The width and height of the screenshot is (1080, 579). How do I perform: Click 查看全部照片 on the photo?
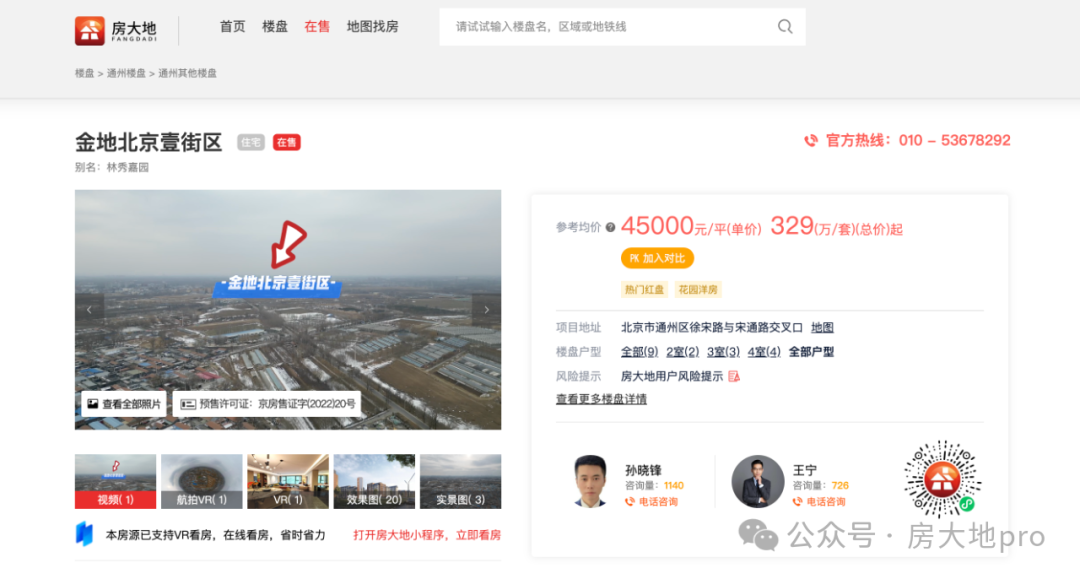click(x=124, y=404)
